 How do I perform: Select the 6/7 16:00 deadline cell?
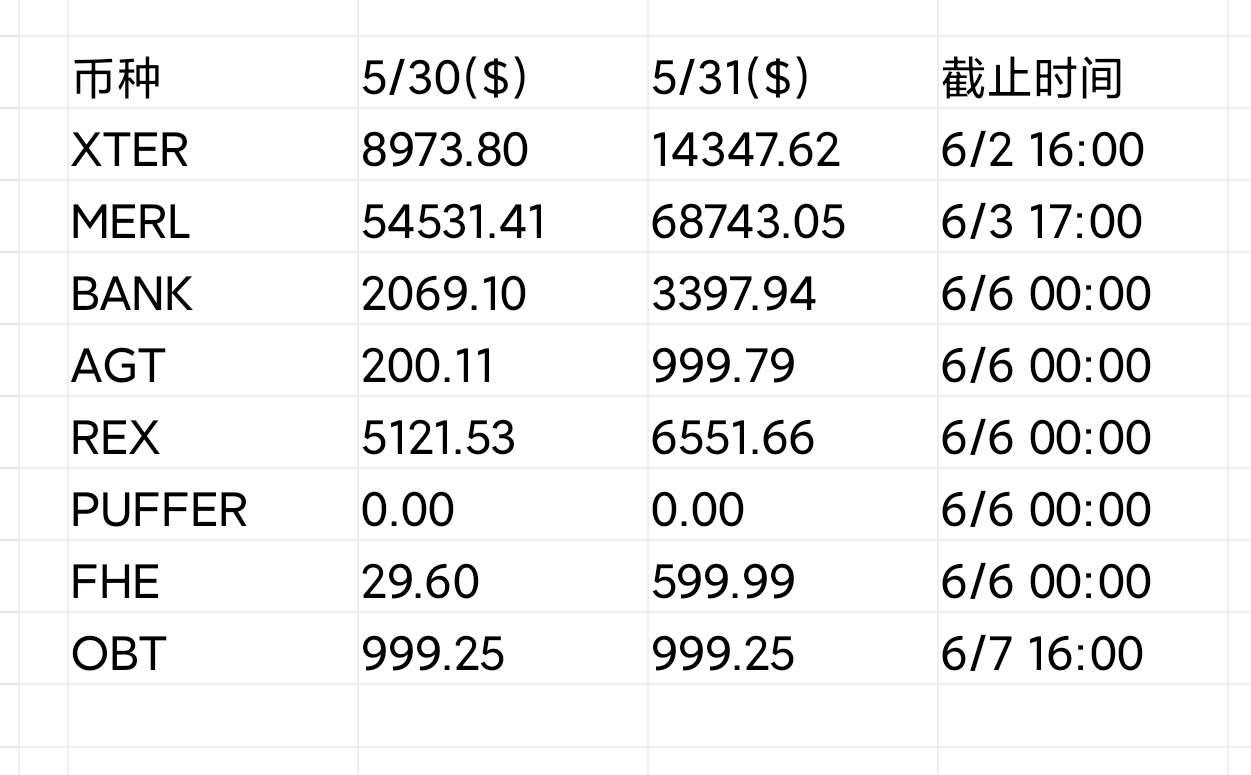pos(1083,649)
